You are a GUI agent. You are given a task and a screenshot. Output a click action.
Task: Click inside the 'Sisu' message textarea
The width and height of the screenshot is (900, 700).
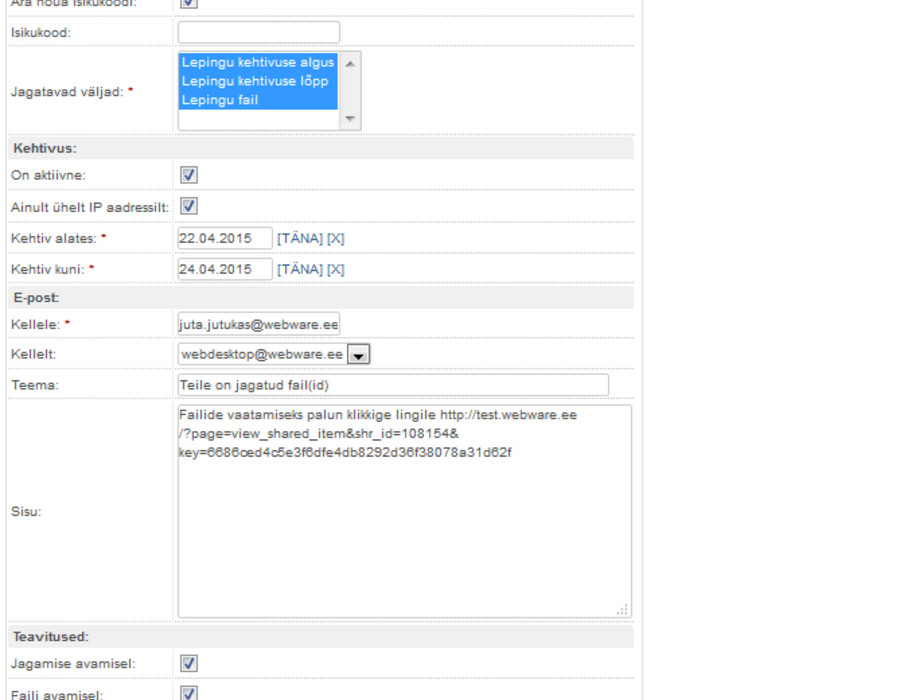405,511
